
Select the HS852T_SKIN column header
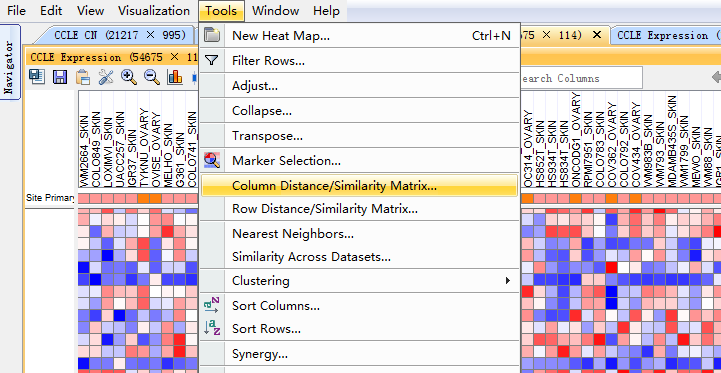[x=540, y=154]
